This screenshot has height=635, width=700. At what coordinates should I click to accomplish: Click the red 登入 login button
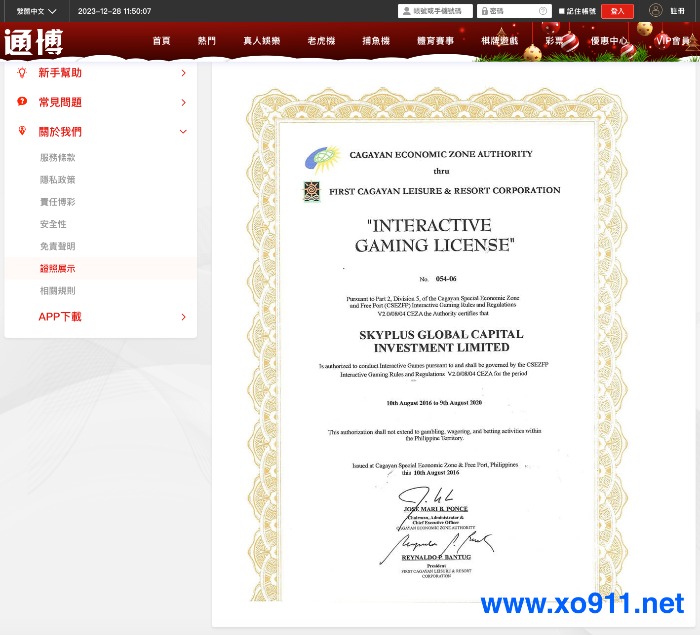[x=617, y=11]
